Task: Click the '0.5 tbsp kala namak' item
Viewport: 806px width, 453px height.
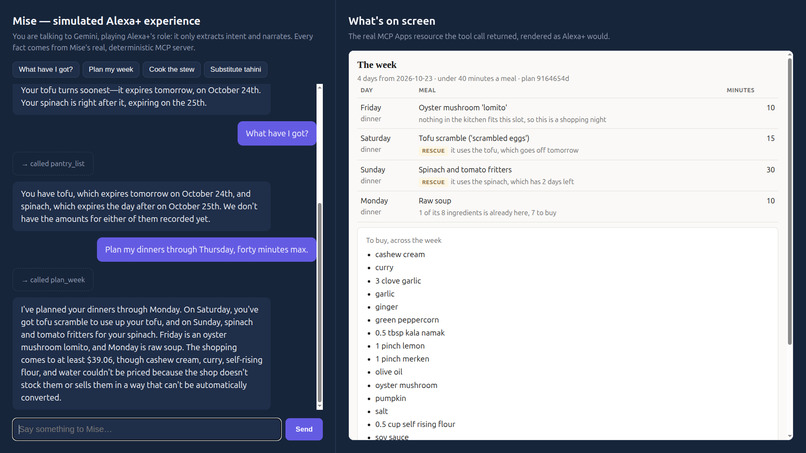Action: tap(410, 333)
